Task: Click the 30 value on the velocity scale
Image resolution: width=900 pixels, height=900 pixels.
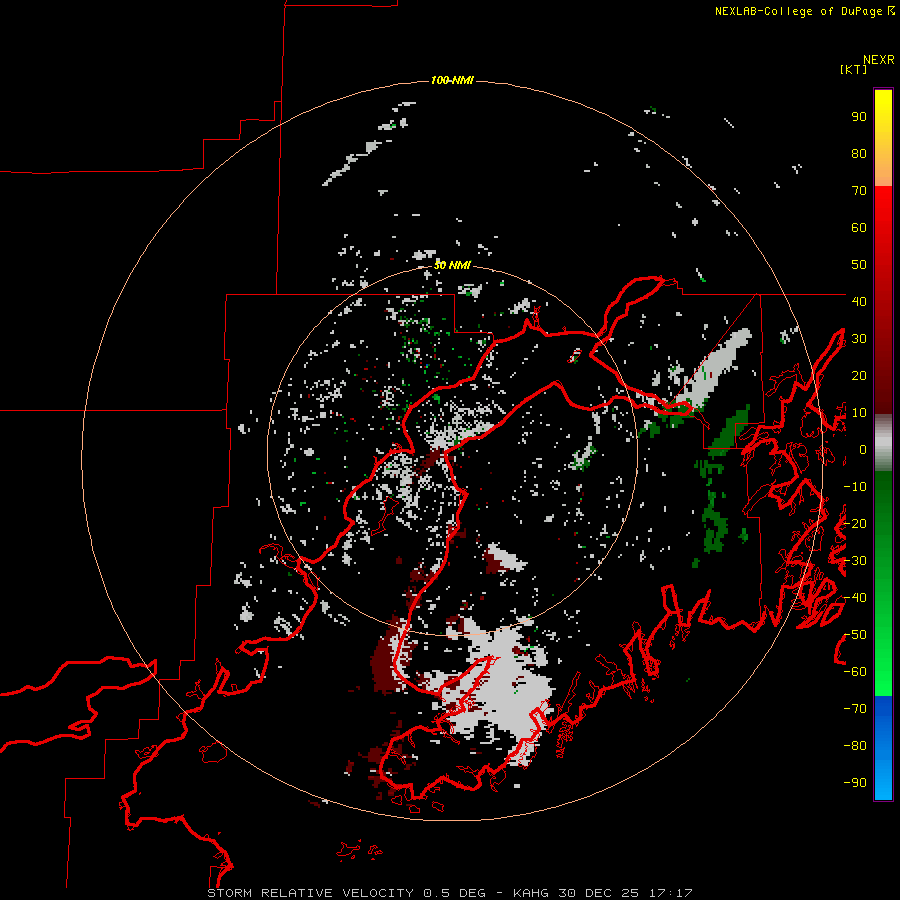Action: click(859, 339)
